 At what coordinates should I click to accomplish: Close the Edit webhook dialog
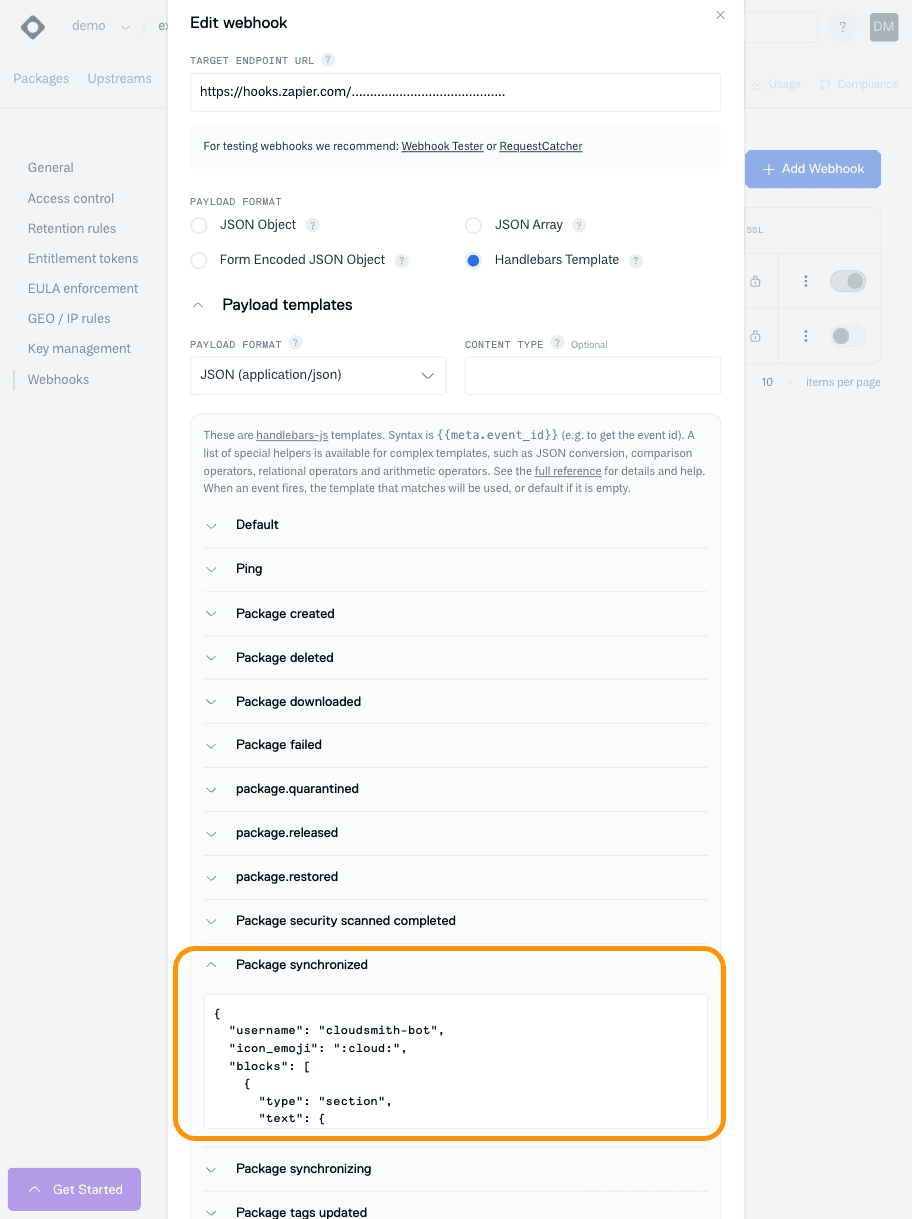point(720,15)
